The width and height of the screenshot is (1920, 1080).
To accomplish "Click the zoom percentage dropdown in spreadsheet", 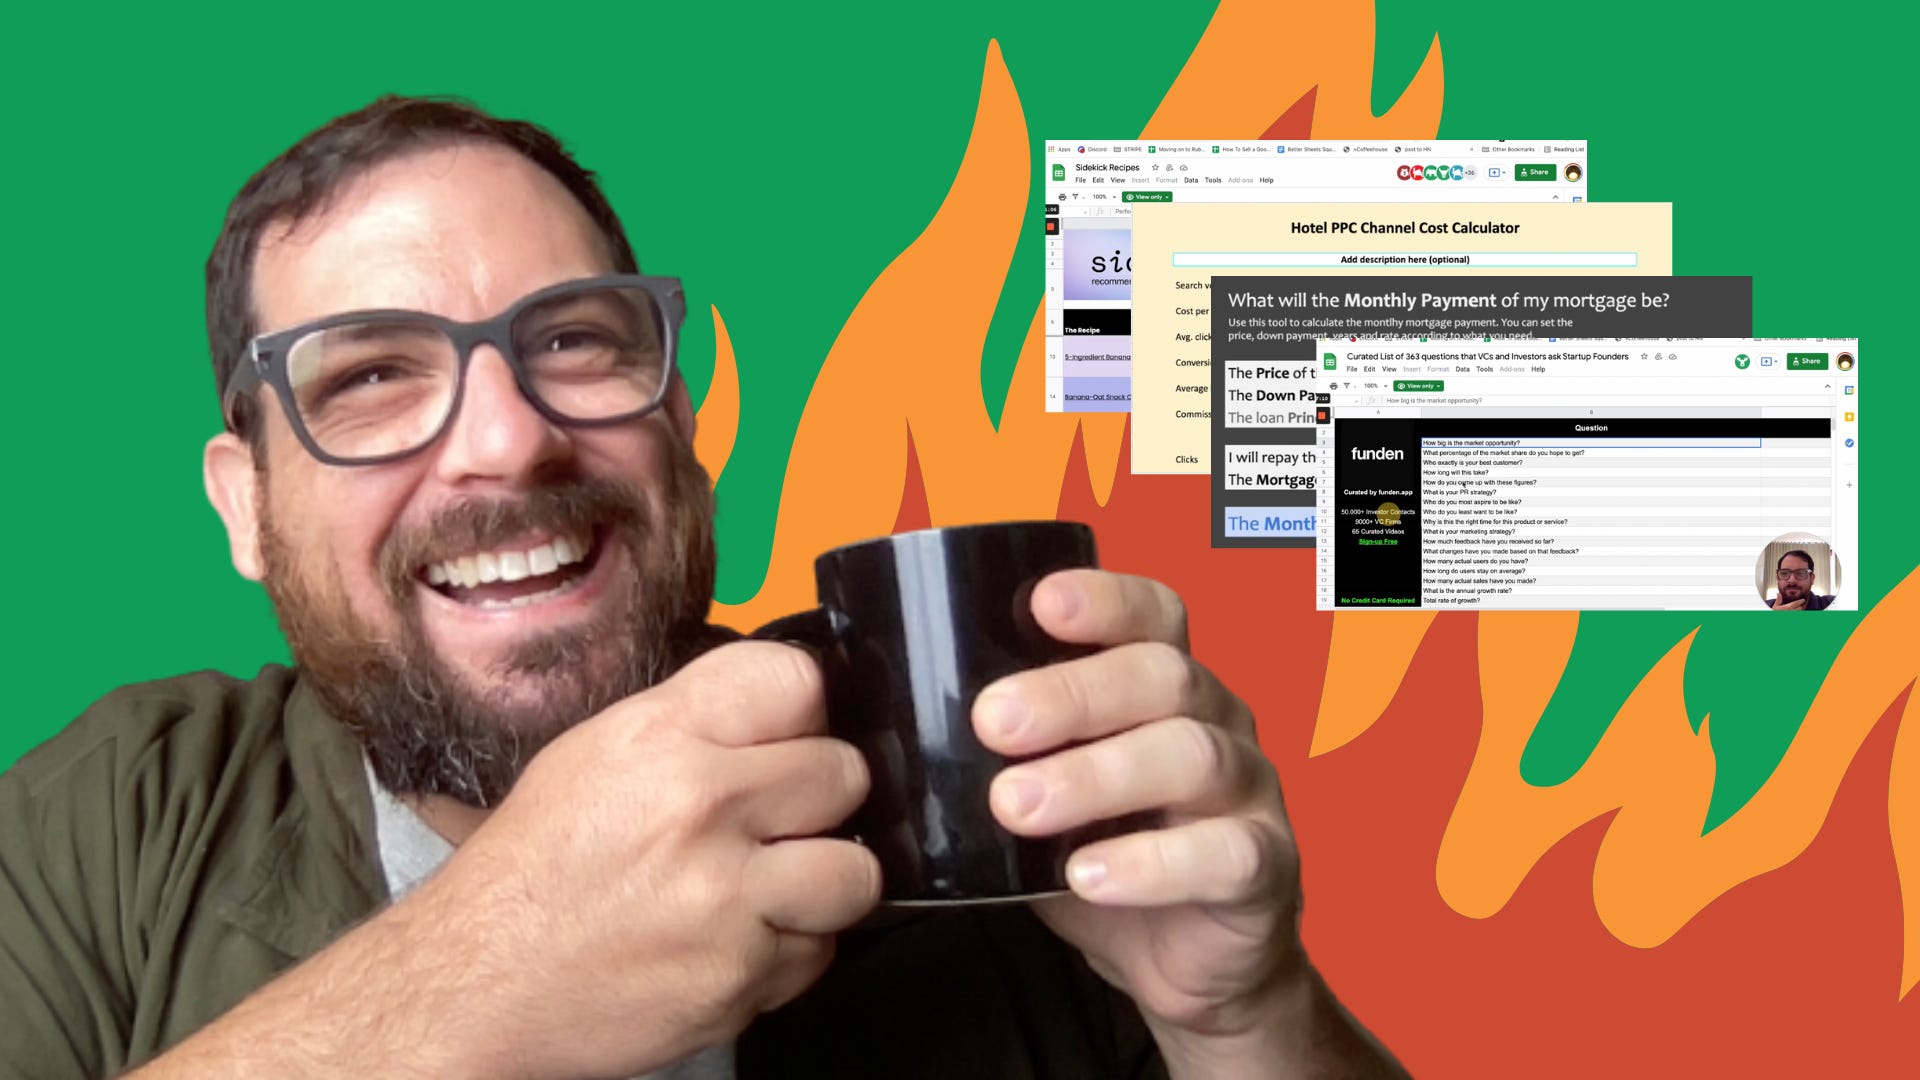I will click(1100, 196).
